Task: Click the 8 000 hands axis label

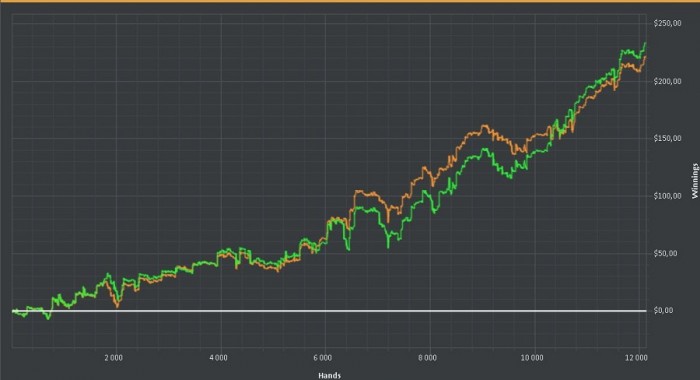Action: 427,358
